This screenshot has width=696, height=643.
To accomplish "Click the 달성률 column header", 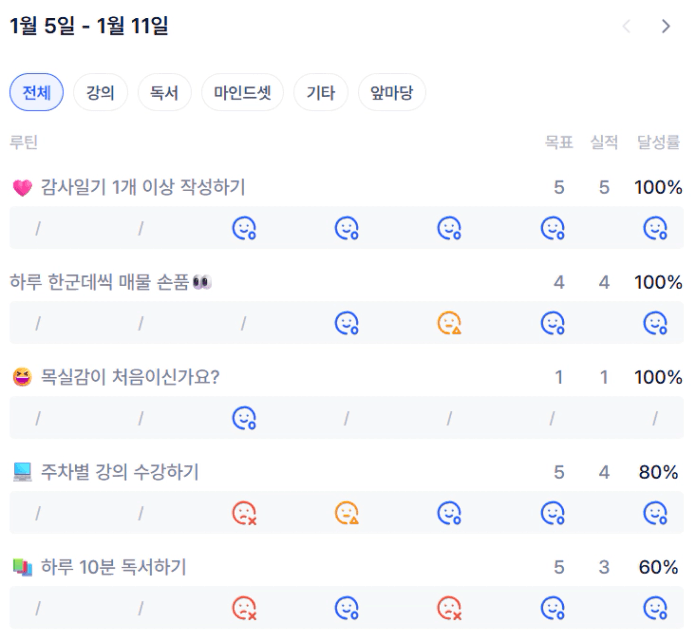I will coord(658,143).
